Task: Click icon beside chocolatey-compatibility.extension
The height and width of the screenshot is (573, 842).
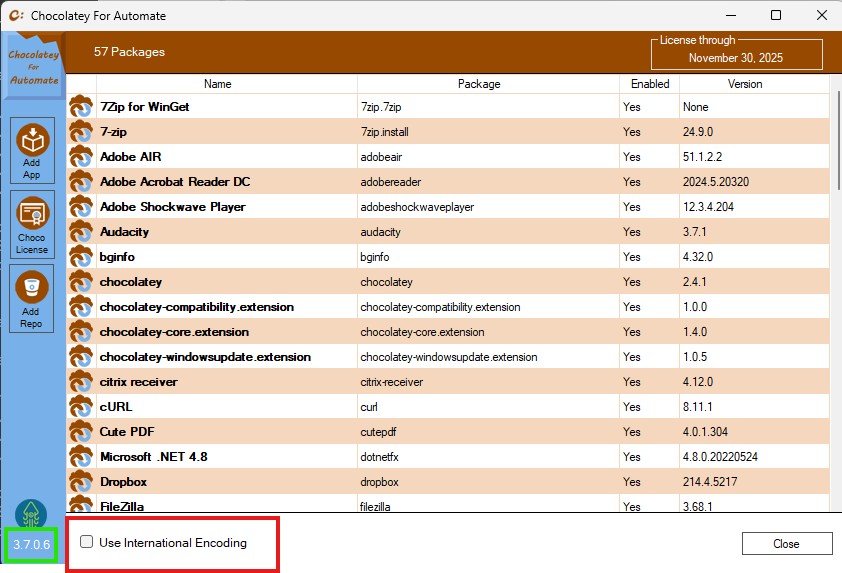Action: click(x=81, y=307)
